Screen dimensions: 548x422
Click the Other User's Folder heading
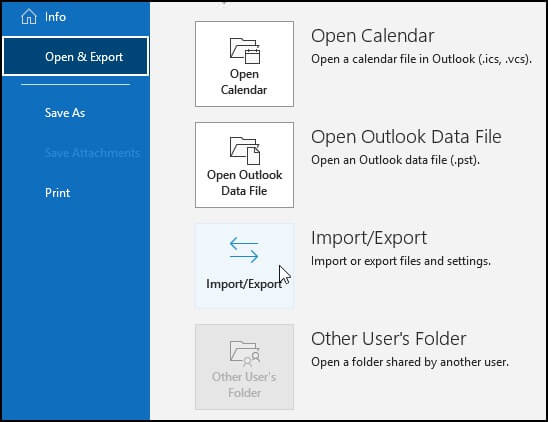click(389, 338)
